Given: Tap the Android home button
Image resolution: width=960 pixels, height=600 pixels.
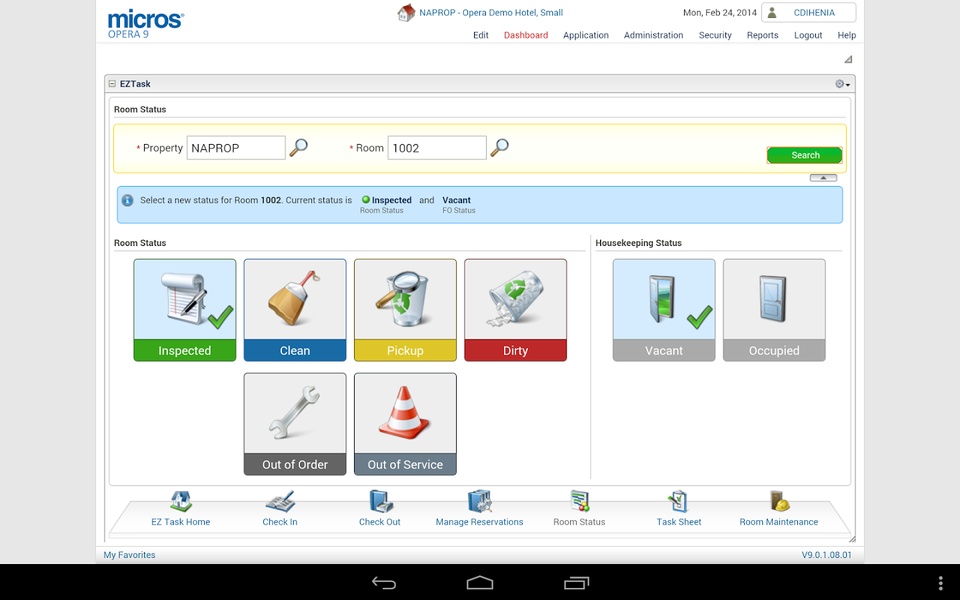Looking at the screenshot, I should 480,583.
